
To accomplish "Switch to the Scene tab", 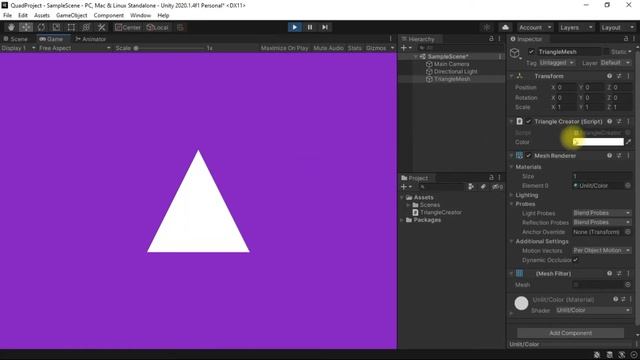I will pyautogui.click(x=16, y=39).
